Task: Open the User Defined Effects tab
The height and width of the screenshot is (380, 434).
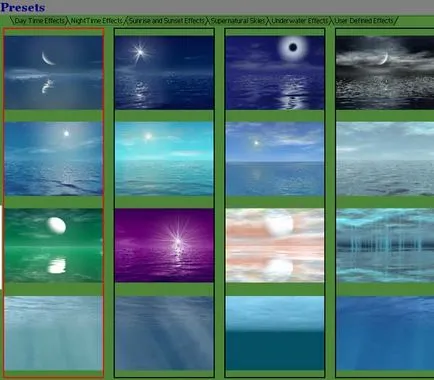Action: (x=364, y=21)
